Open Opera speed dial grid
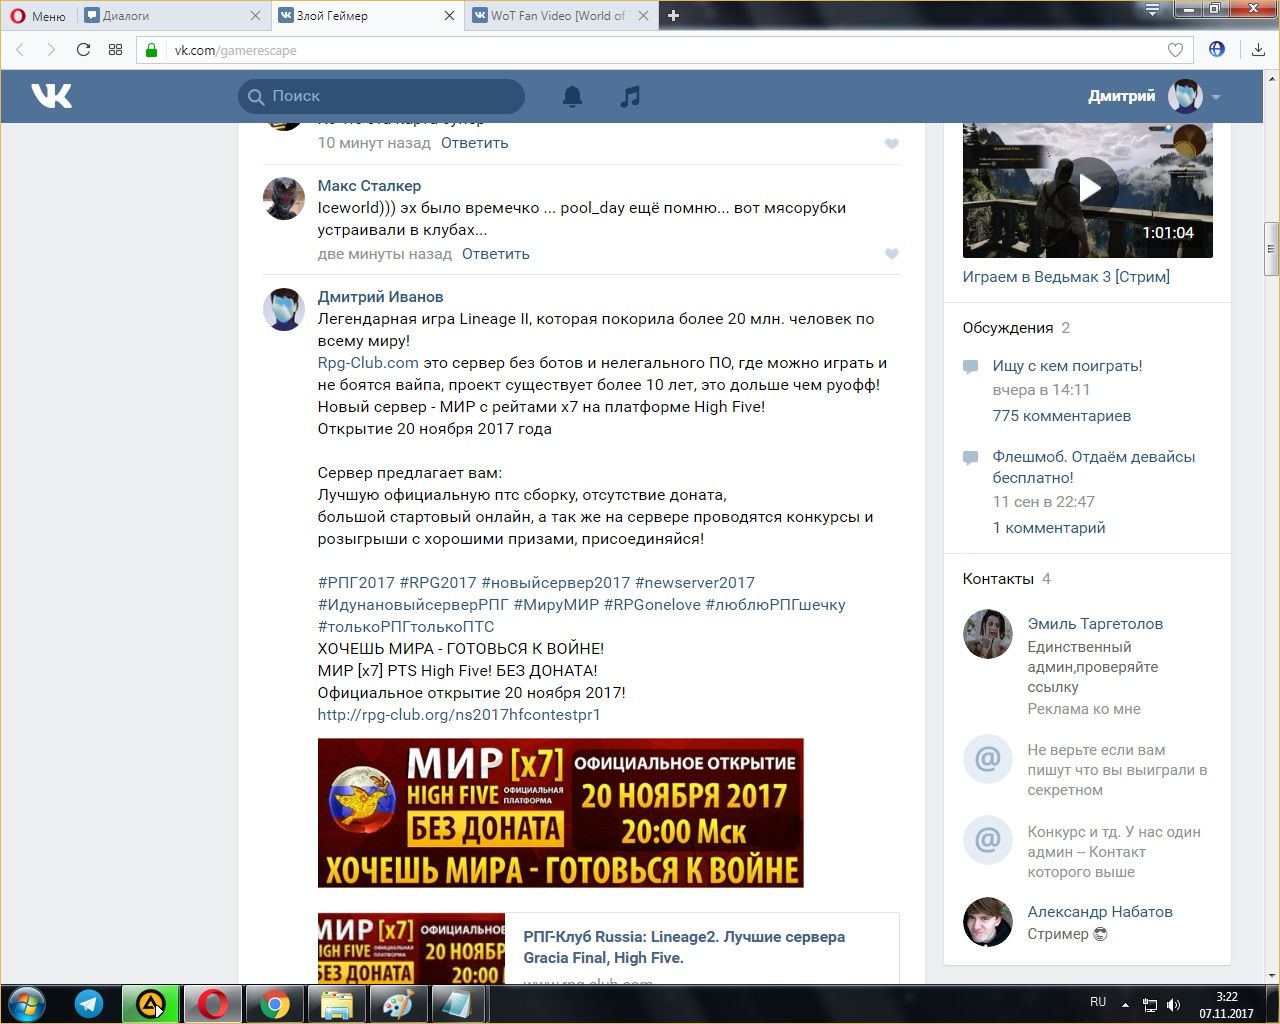The height and width of the screenshot is (1024, 1280). click(x=115, y=50)
